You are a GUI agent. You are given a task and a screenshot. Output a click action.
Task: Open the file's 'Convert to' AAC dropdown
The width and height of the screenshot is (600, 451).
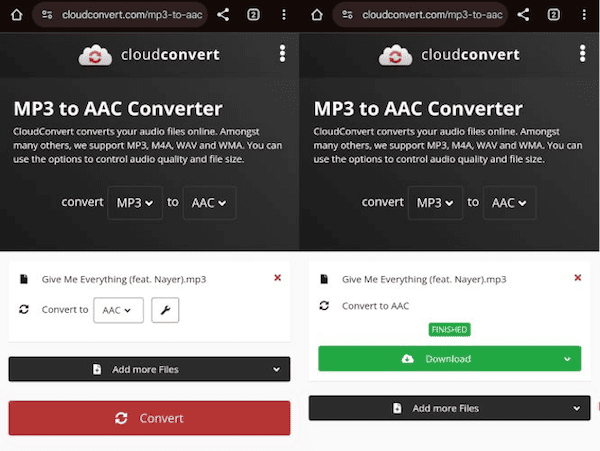[119, 310]
